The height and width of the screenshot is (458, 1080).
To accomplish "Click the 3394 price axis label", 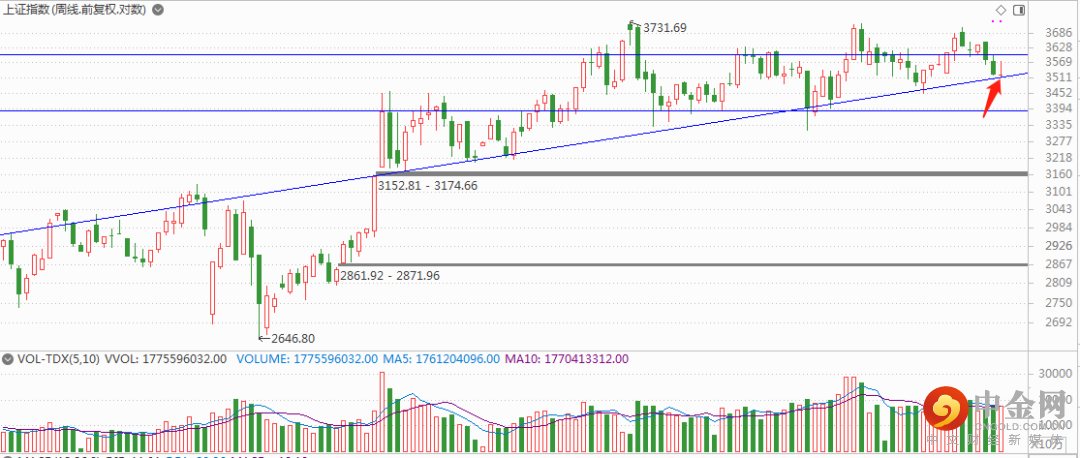I will click(x=1057, y=109).
